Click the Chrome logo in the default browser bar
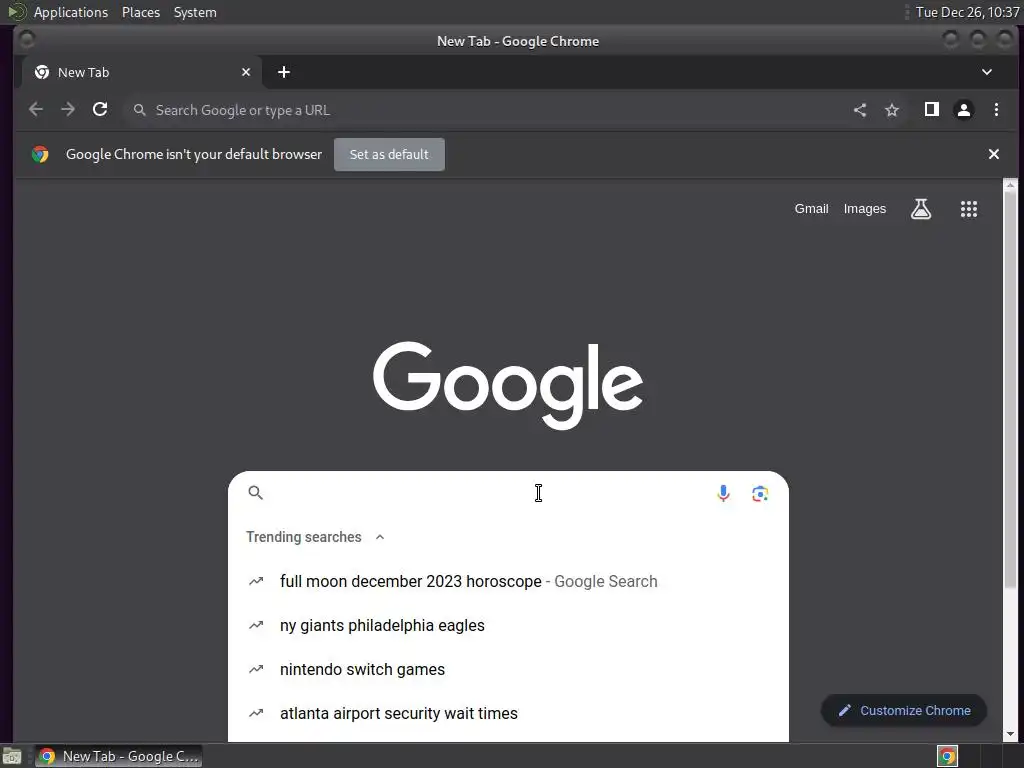This screenshot has width=1024, height=768. 40,154
